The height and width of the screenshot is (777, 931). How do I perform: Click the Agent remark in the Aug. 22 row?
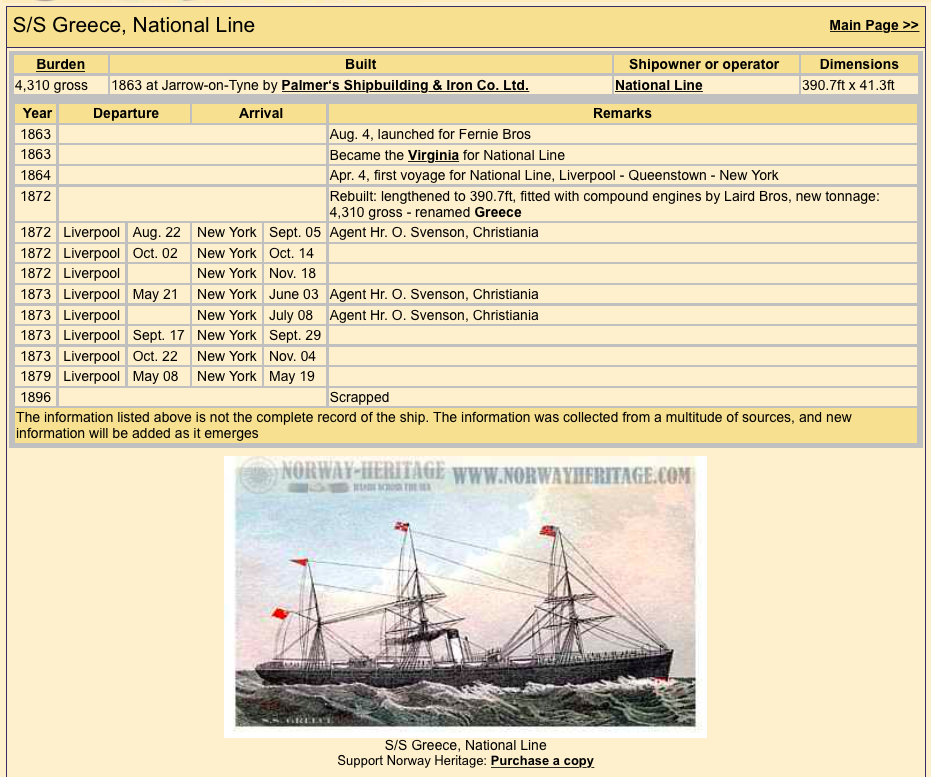pos(434,233)
